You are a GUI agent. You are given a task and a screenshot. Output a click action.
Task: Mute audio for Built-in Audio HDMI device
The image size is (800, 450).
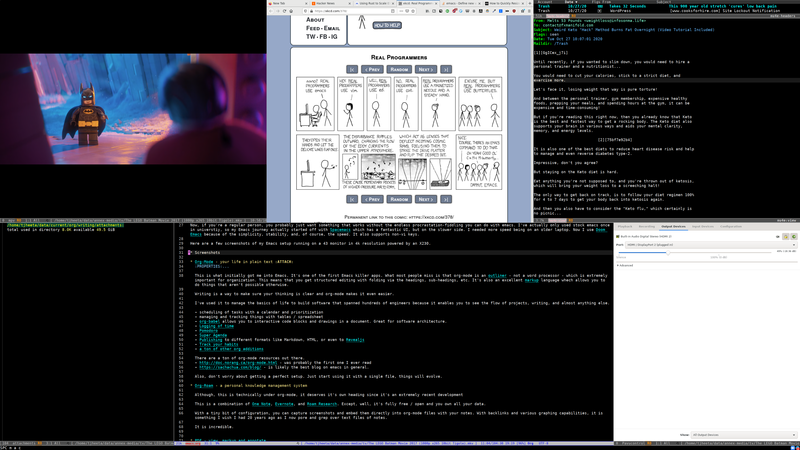click(778, 237)
